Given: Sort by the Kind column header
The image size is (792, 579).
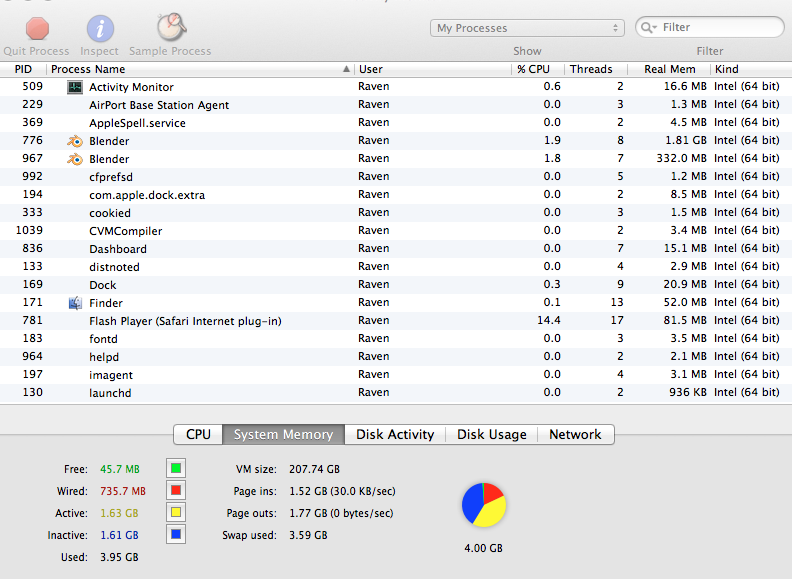Looking at the screenshot, I should tap(751, 69).
